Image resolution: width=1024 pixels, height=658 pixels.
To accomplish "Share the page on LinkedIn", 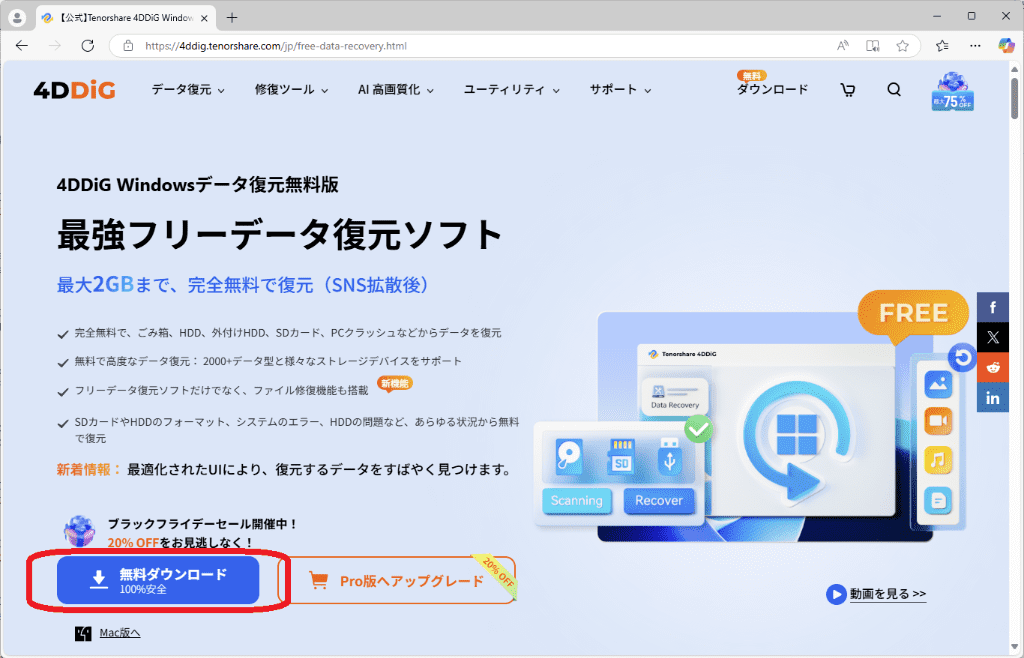I will [x=993, y=398].
